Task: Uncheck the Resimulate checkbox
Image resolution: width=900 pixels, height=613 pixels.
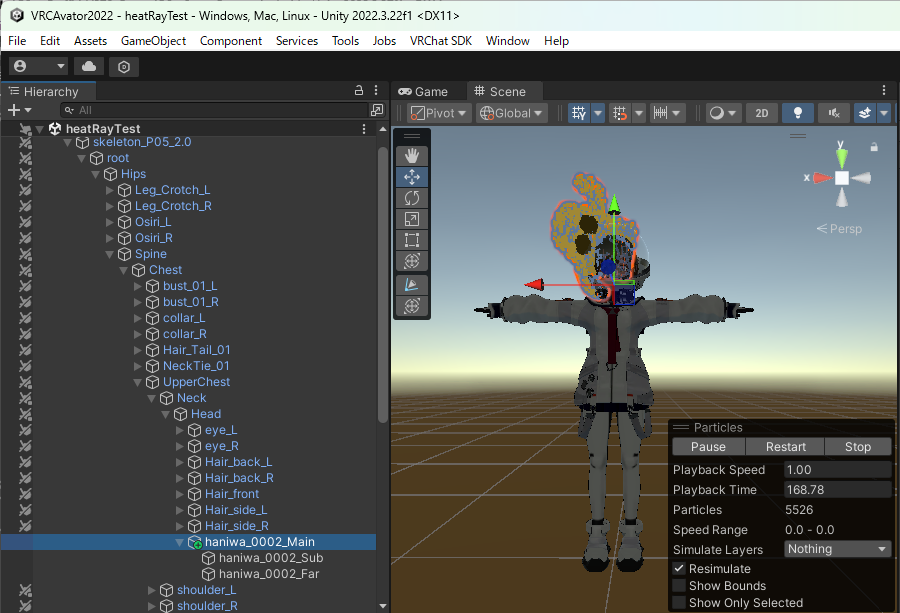Action: pos(680,569)
